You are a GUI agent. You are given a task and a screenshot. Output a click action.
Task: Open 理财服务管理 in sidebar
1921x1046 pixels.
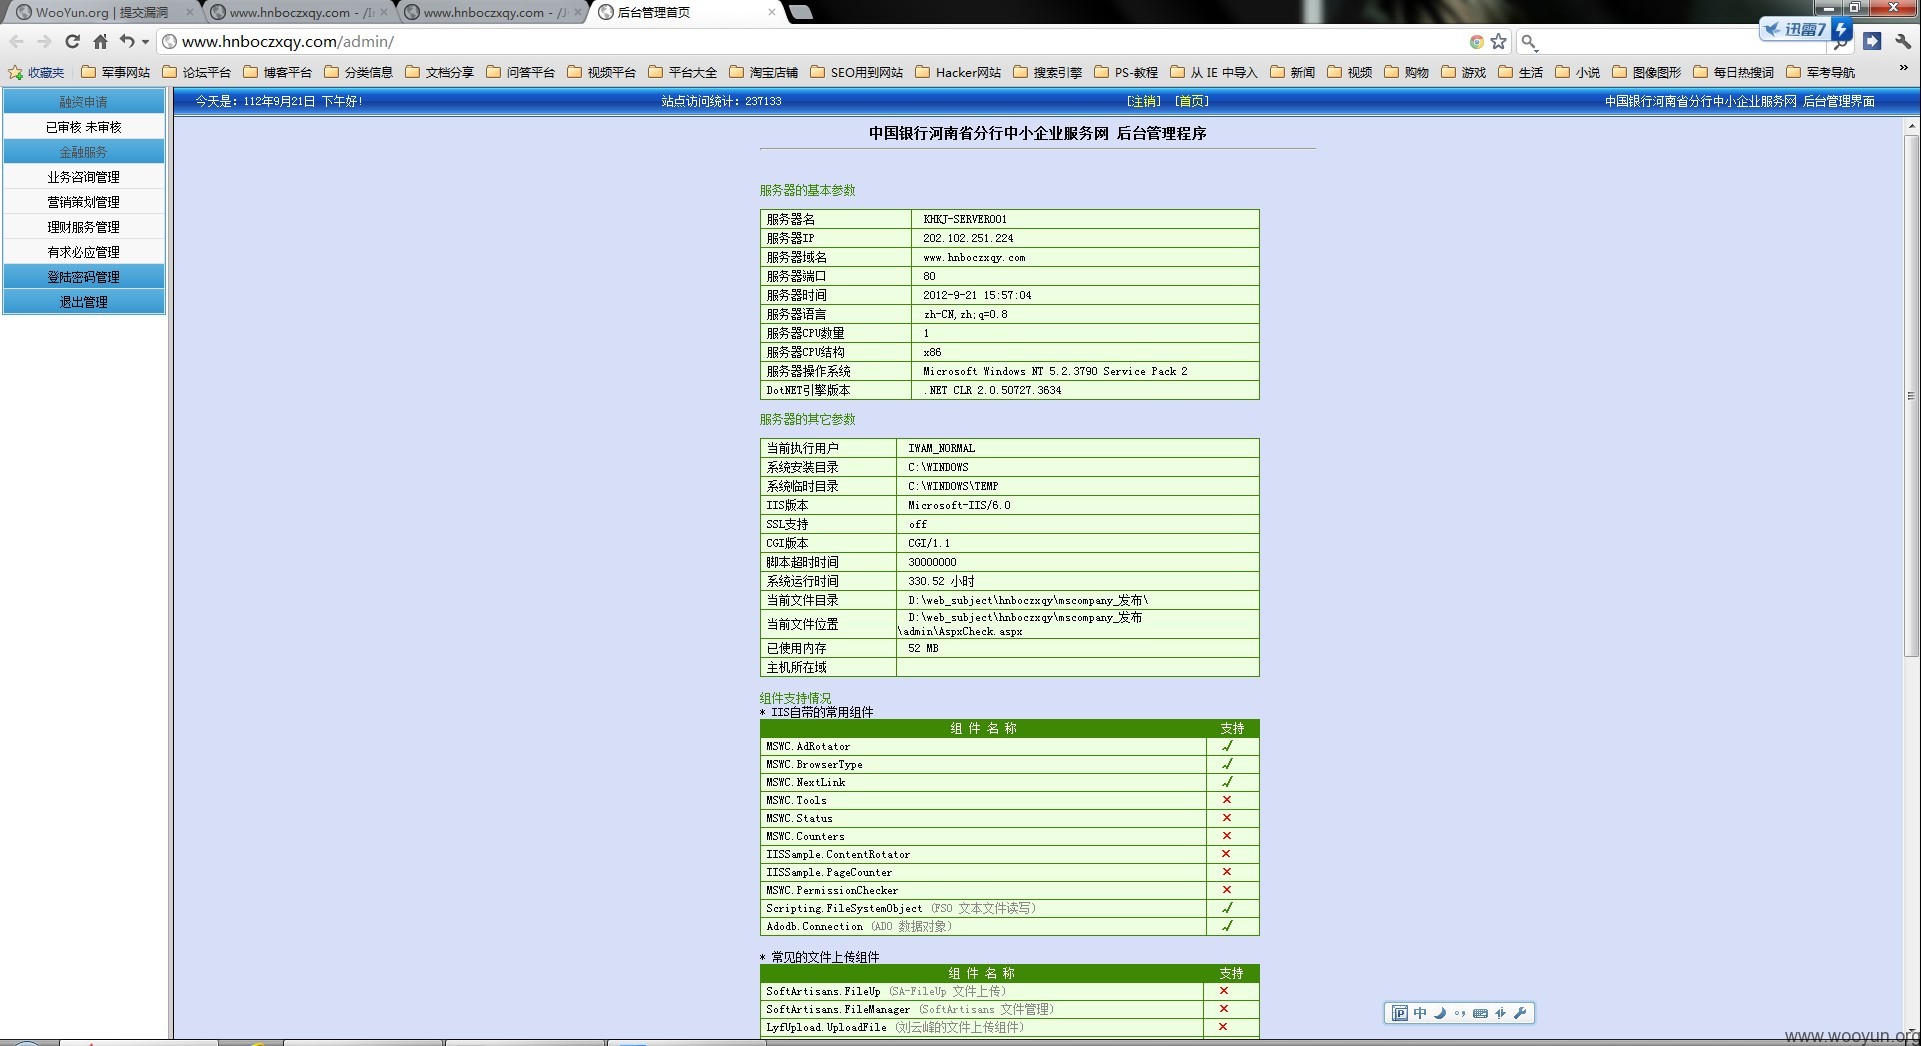[84, 227]
